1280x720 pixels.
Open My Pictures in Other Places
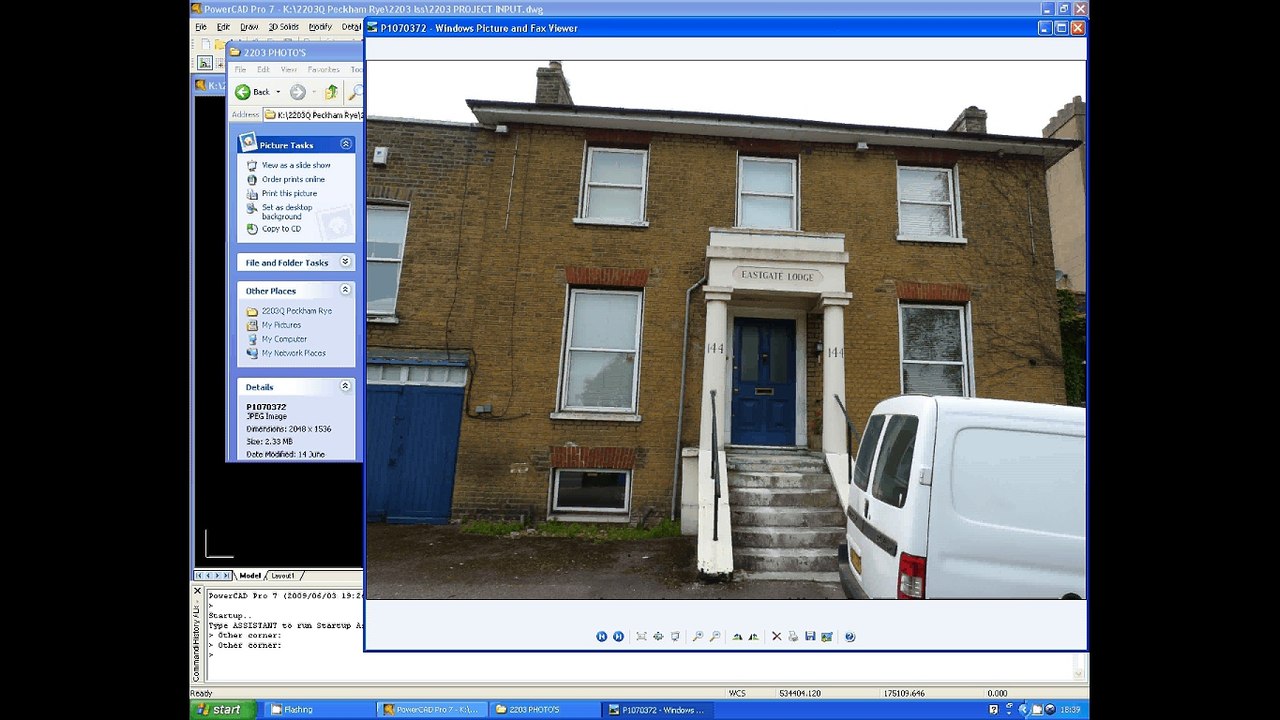point(281,325)
